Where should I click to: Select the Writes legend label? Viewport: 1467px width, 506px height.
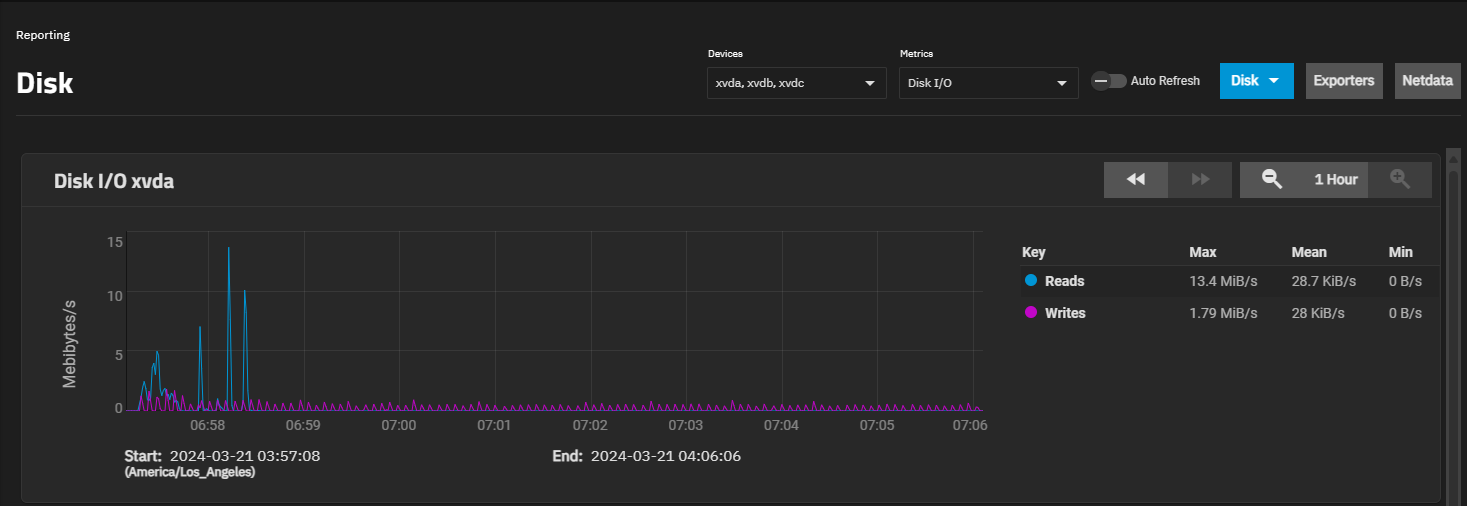(1065, 313)
